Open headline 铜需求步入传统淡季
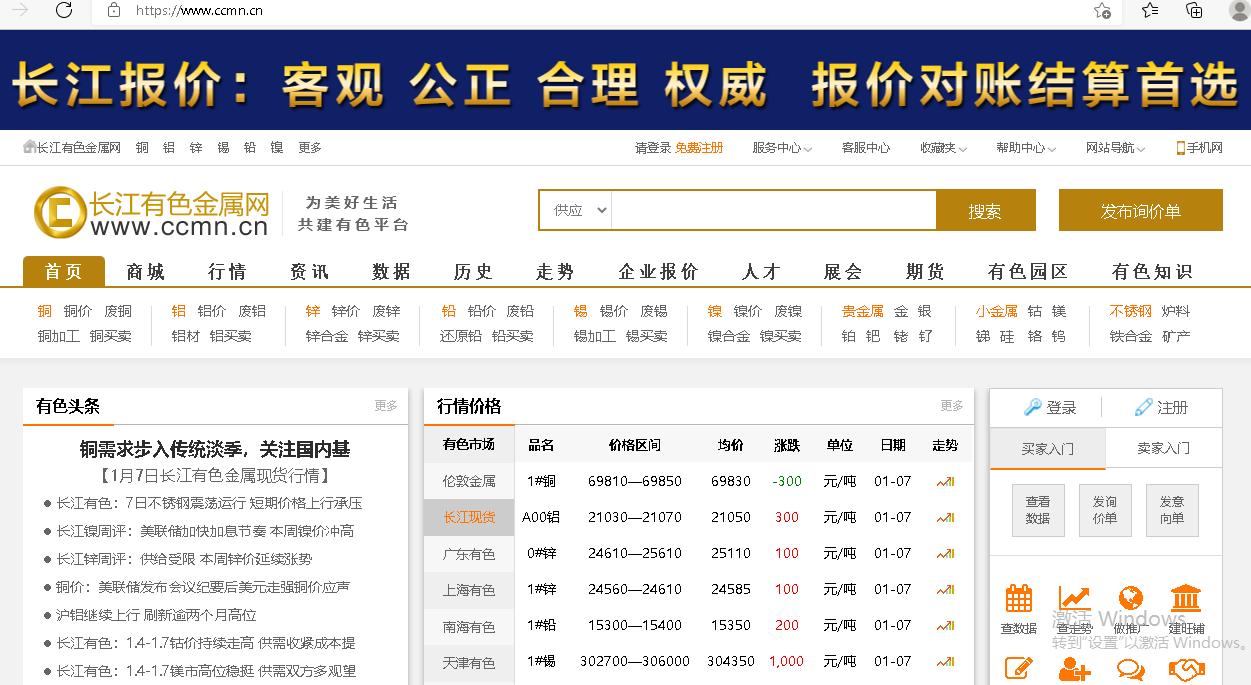The width and height of the screenshot is (1251, 685). pos(215,449)
